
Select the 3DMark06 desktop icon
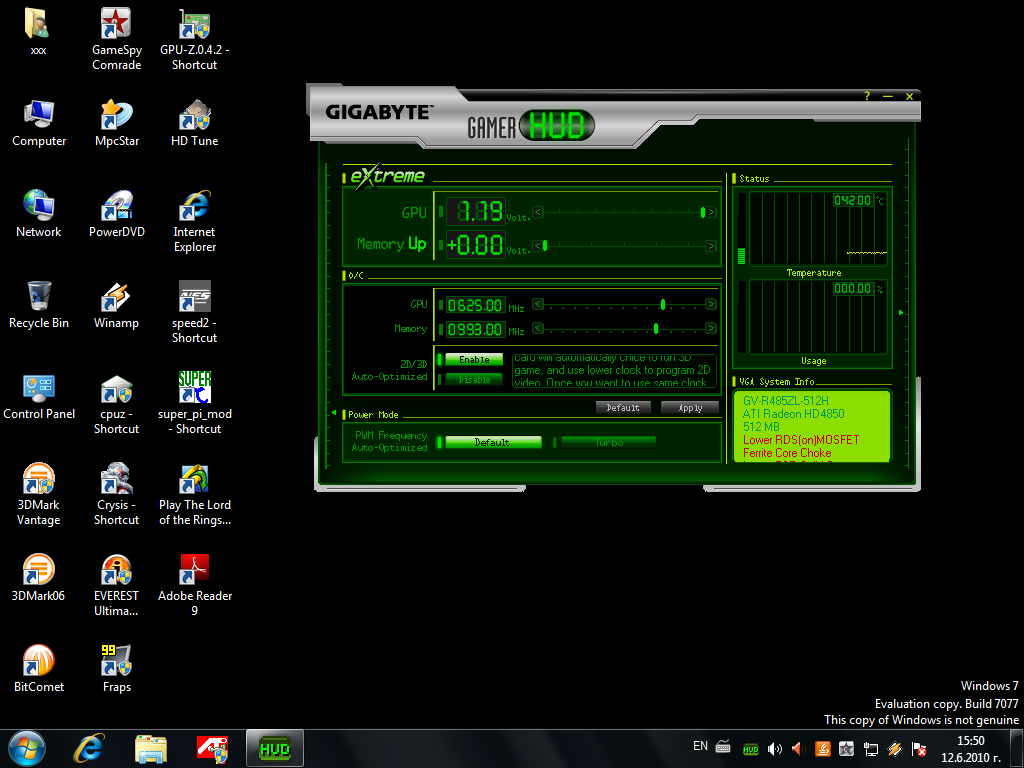pyautogui.click(x=39, y=577)
